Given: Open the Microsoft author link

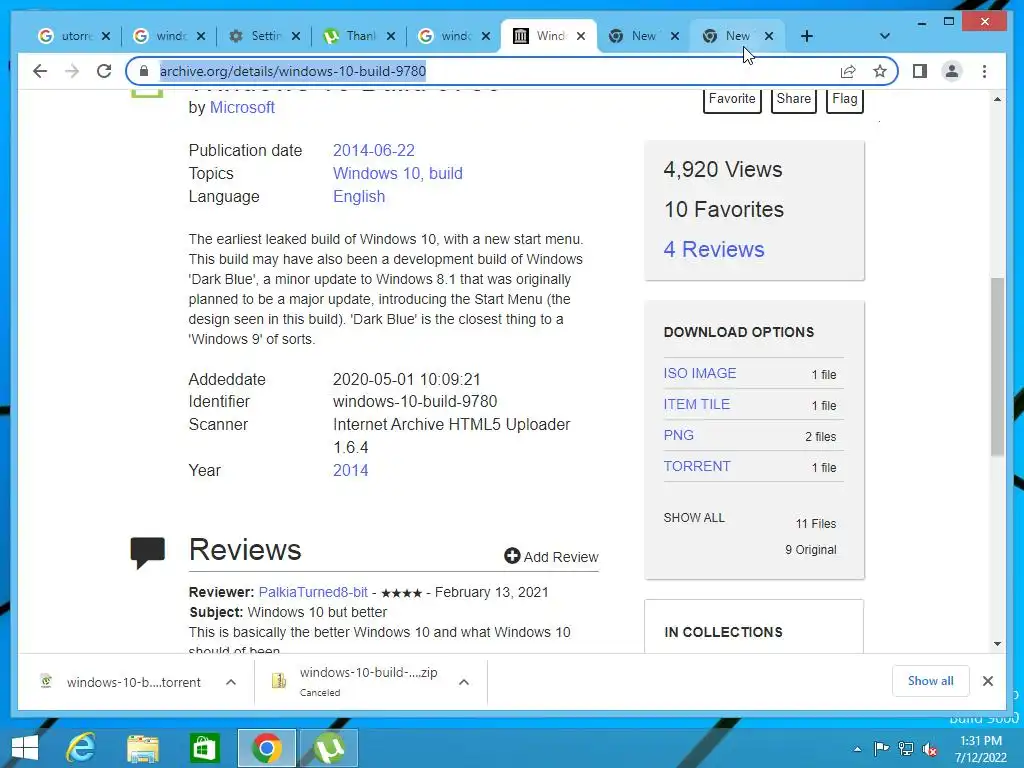Looking at the screenshot, I should click(242, 108).
